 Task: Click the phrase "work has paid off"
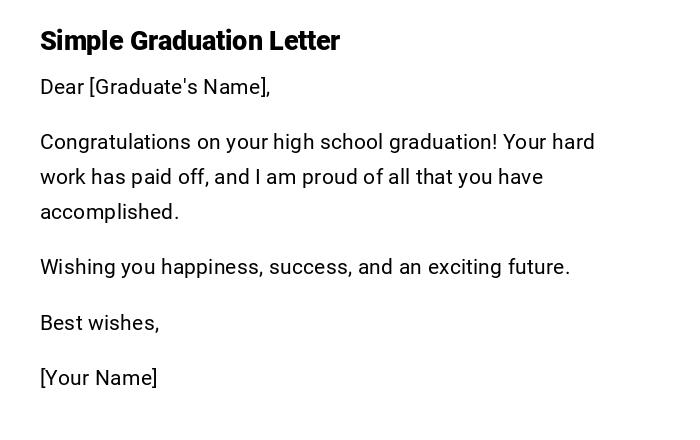[123, 177]
